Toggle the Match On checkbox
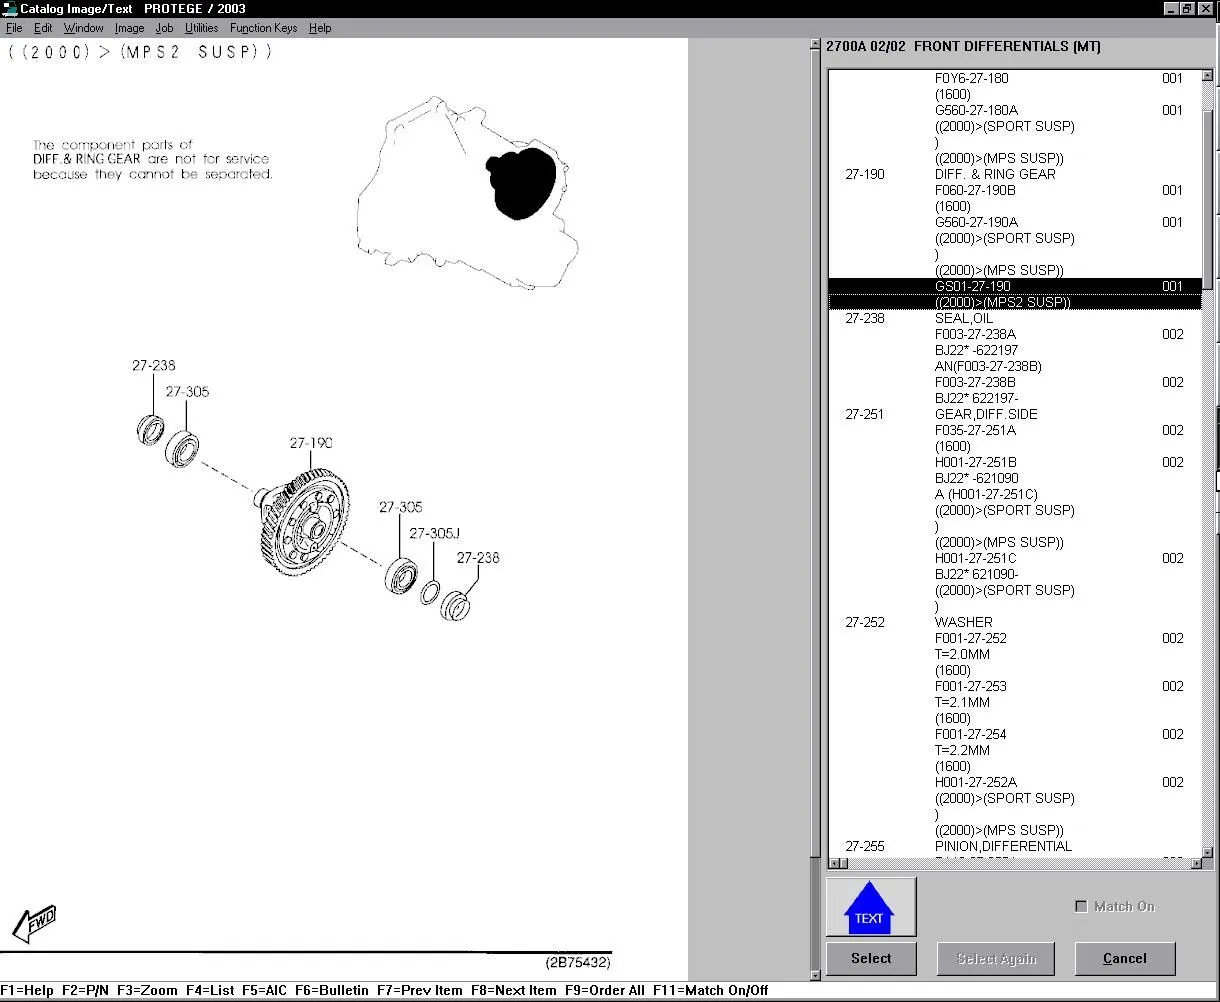The image size is (1220, 1002). pyautogui.click(x=1081, y=906)
